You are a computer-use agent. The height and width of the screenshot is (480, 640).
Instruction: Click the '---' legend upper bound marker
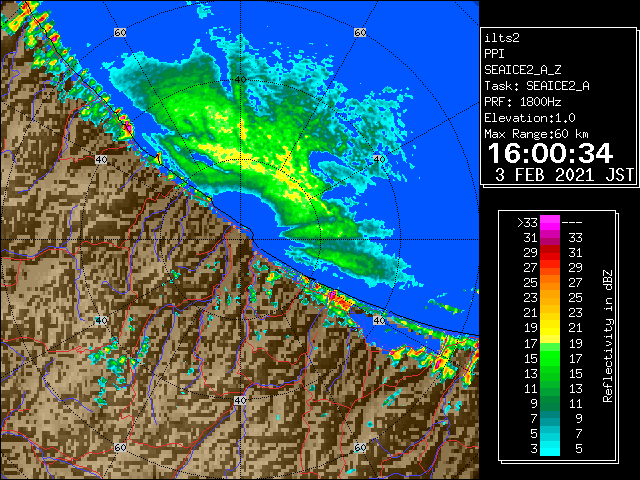point(572,223)
